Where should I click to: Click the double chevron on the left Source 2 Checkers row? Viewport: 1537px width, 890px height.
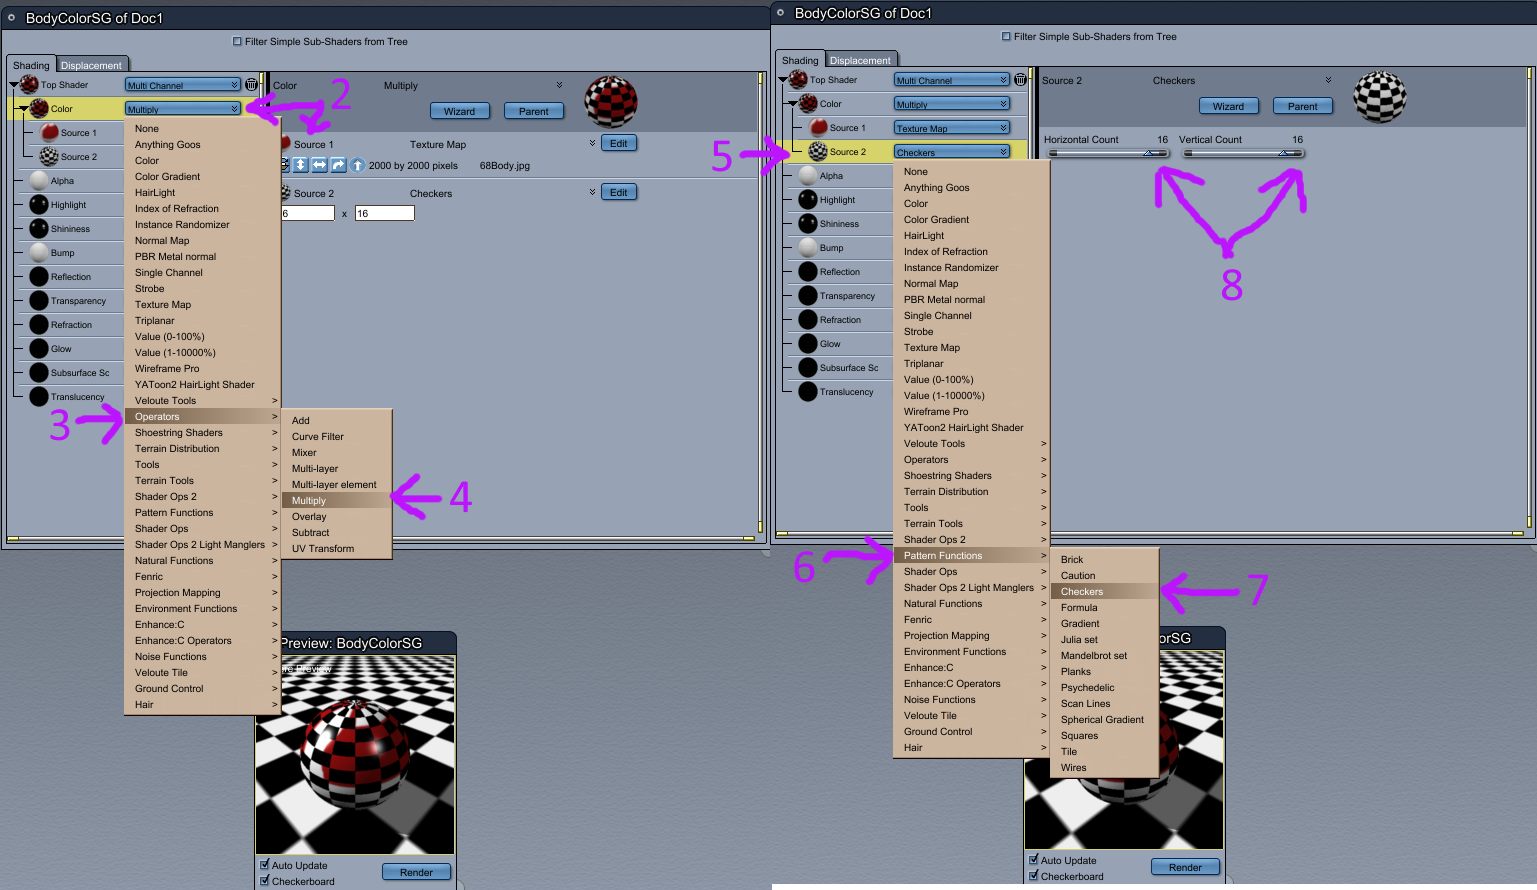point(592,192)
